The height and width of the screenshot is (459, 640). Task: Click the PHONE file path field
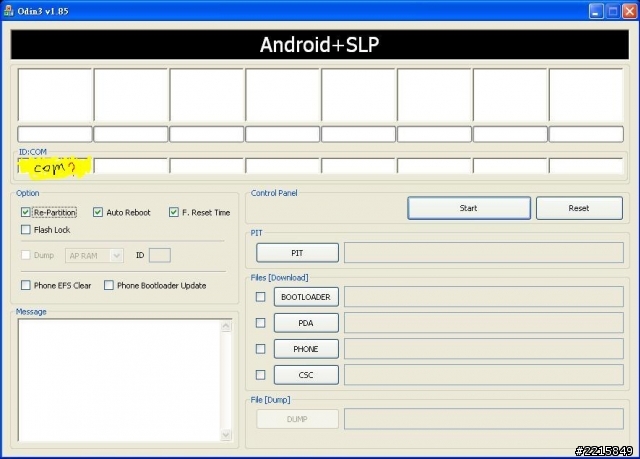click(x=484, y=349)
